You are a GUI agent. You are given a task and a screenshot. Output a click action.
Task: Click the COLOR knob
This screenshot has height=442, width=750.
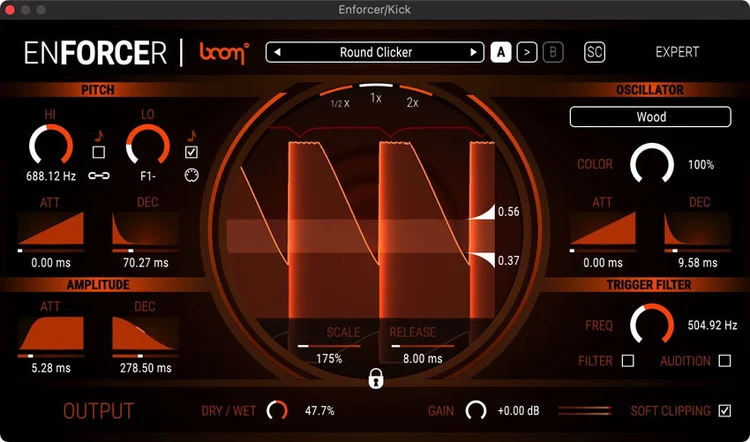651,164
